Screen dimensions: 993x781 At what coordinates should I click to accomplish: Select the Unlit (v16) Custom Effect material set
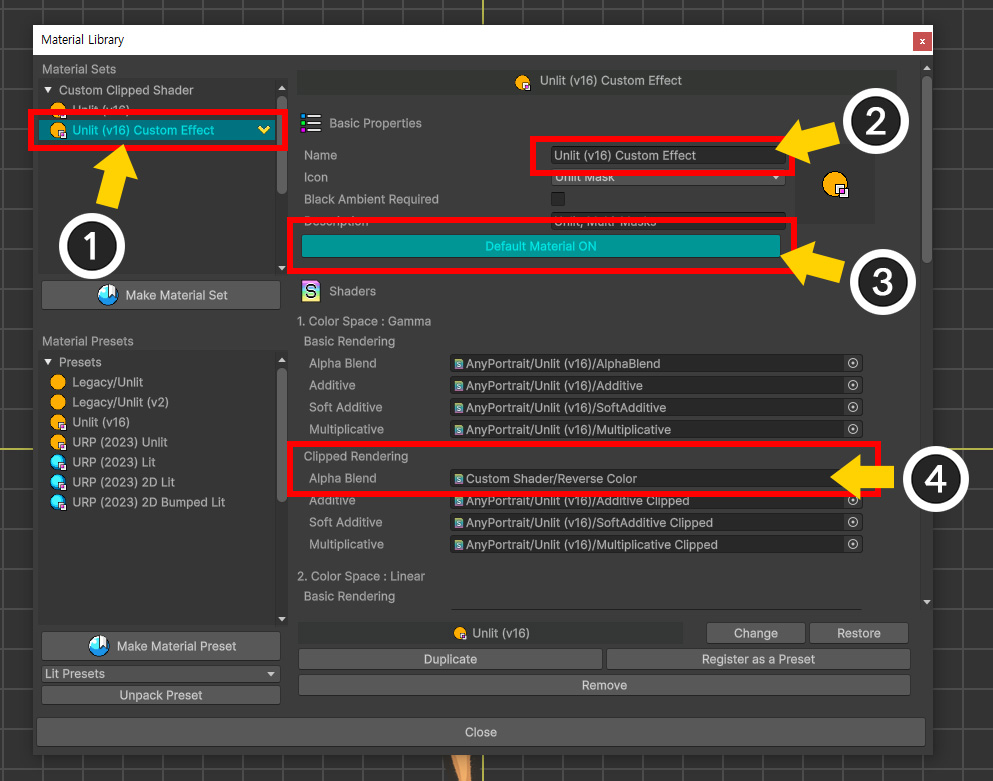[156, 130]
